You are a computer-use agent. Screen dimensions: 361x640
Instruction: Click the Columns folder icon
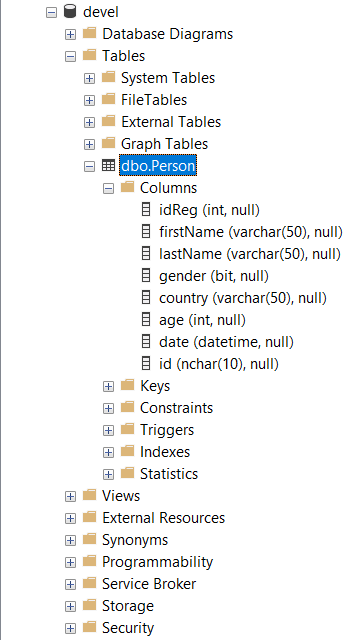127,187
